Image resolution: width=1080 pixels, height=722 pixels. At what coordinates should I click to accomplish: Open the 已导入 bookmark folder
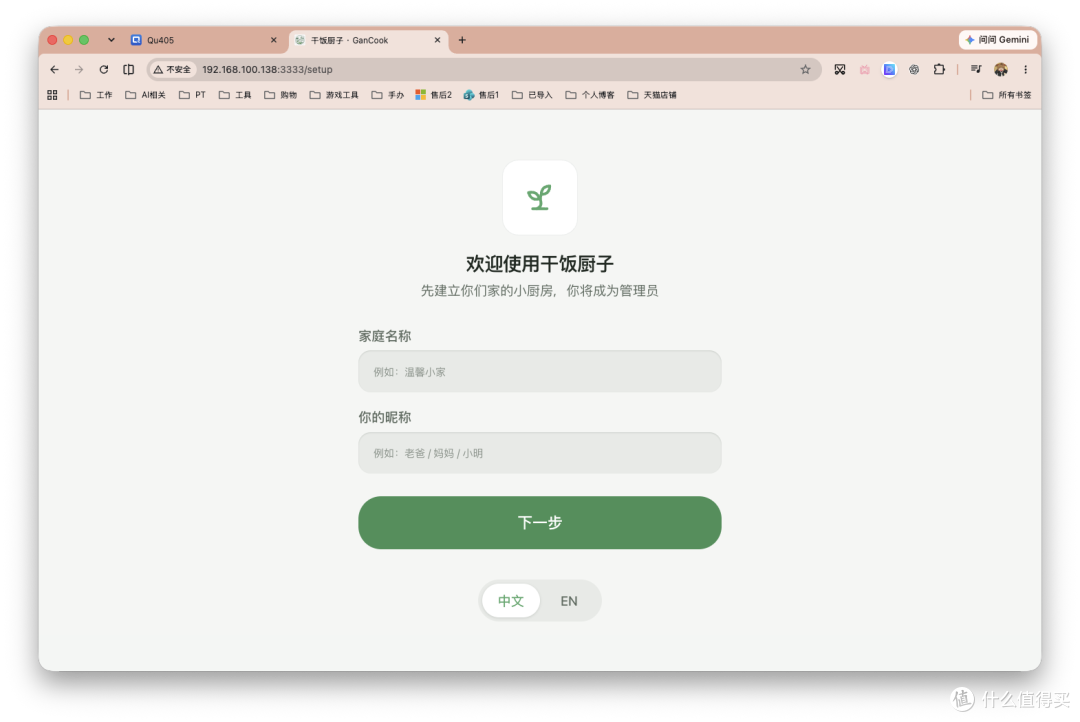pos(532,95)
